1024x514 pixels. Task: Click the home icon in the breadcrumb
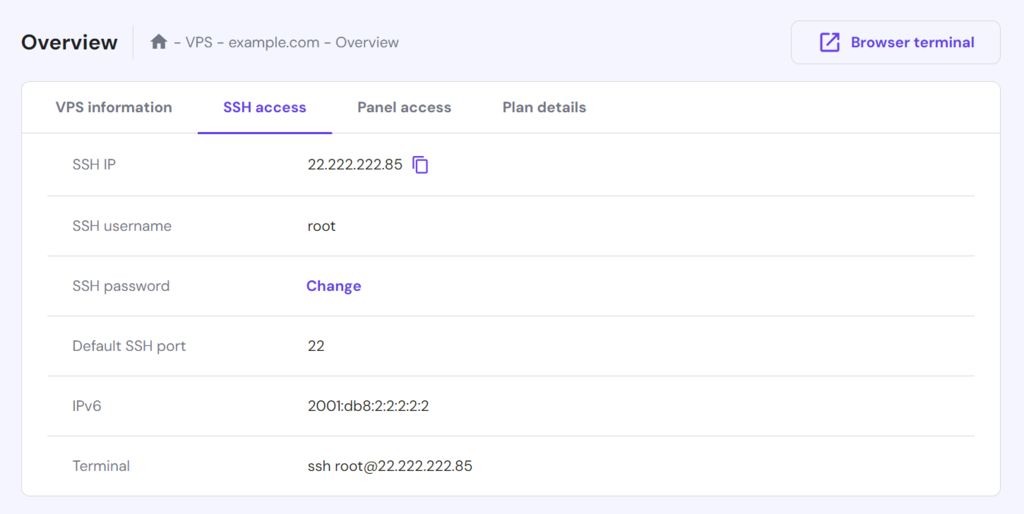click(158, 42)
